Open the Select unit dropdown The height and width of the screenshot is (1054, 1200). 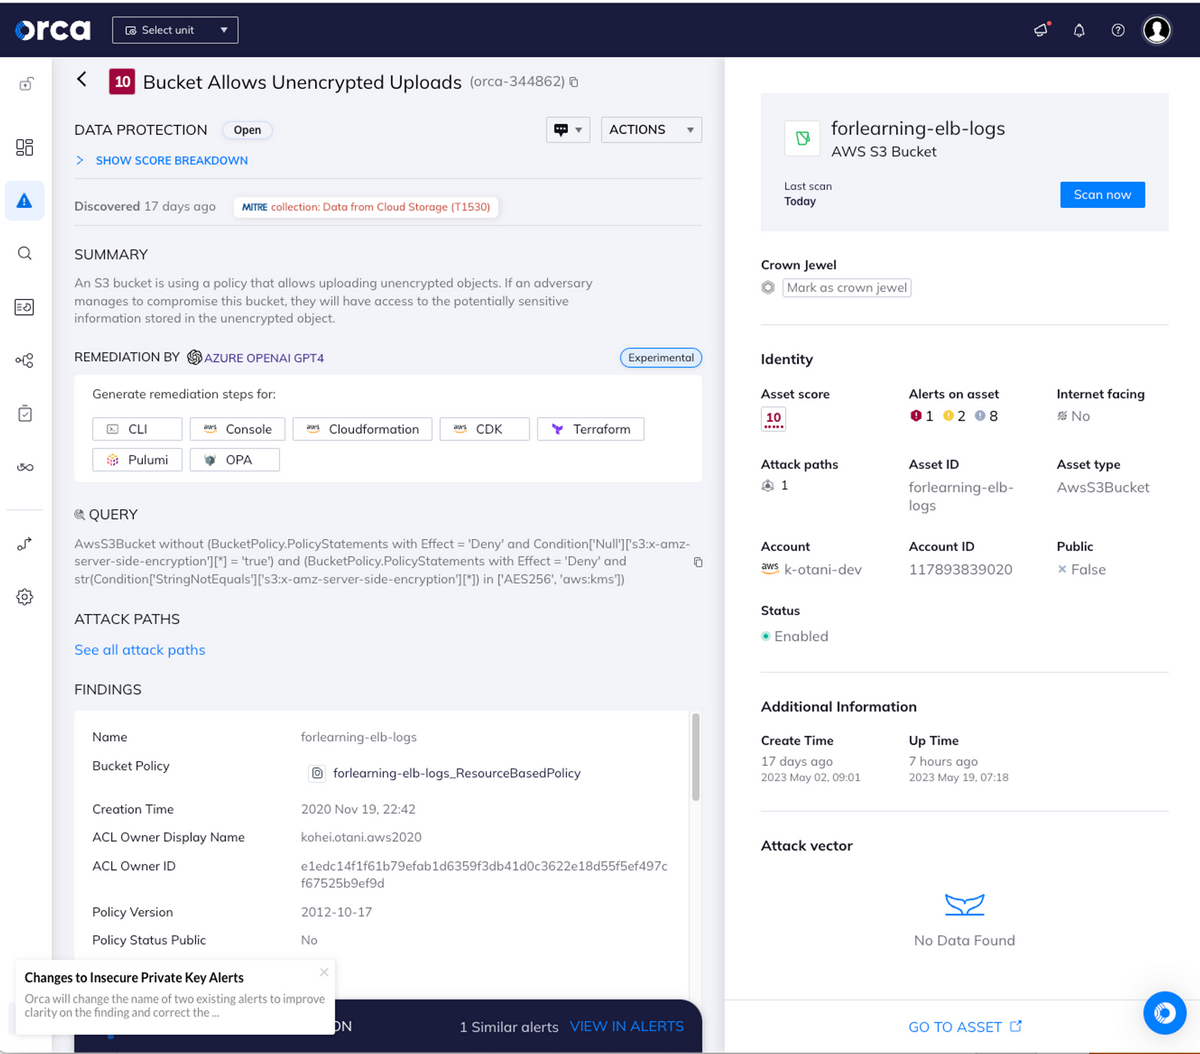click(175, 30)
